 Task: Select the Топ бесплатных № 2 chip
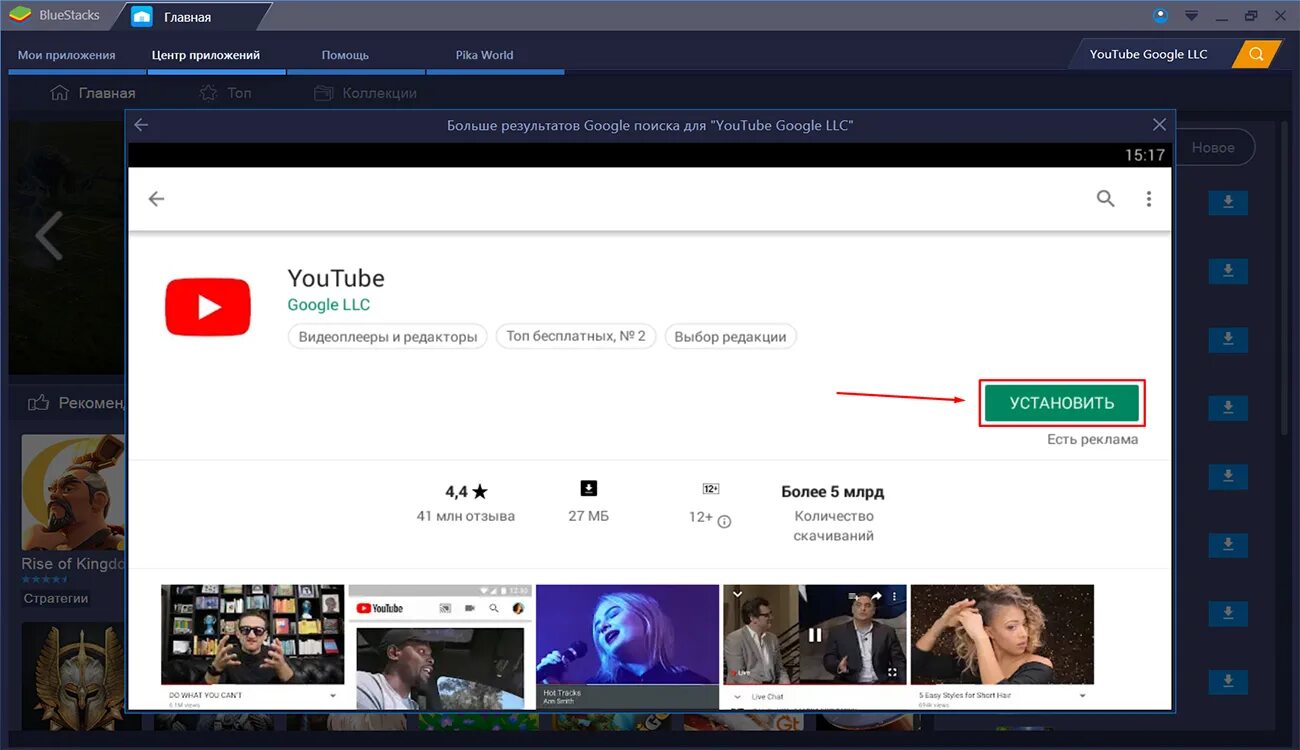click(x=576, y=336)
